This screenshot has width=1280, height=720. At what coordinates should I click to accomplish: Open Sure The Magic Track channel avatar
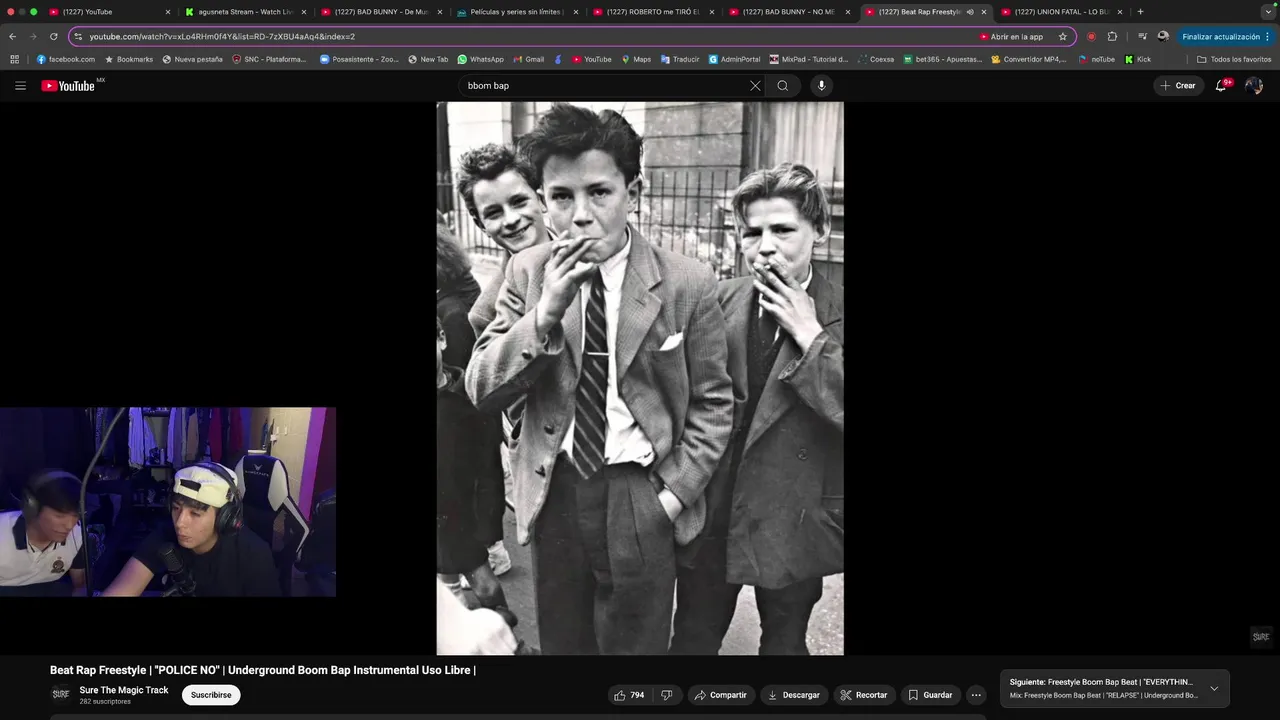61,694
